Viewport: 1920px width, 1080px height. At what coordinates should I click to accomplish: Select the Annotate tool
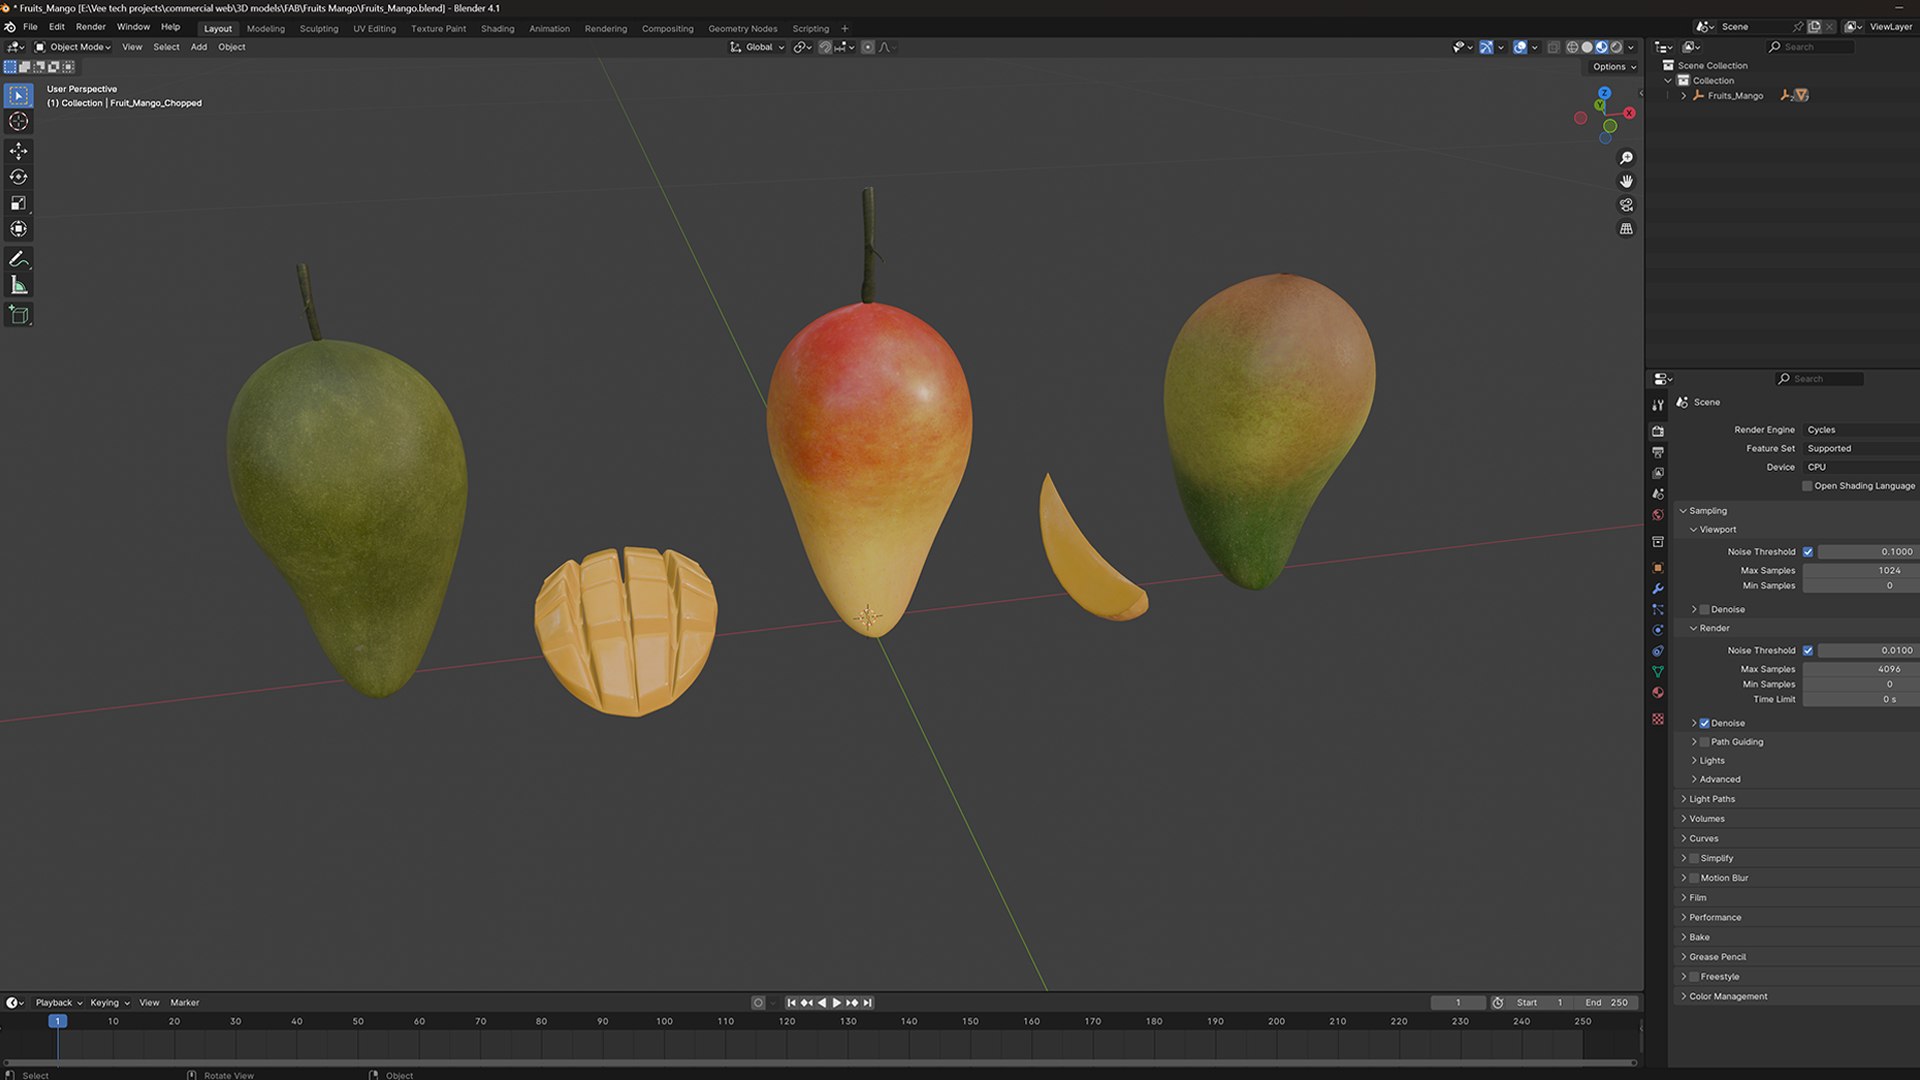click(18, 259)
